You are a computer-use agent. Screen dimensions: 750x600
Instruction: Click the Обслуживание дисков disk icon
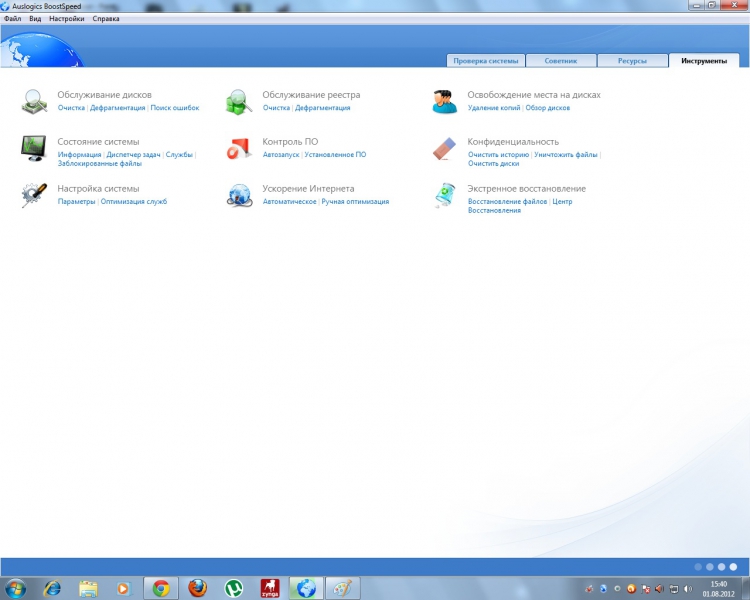[x=33, y=101]
